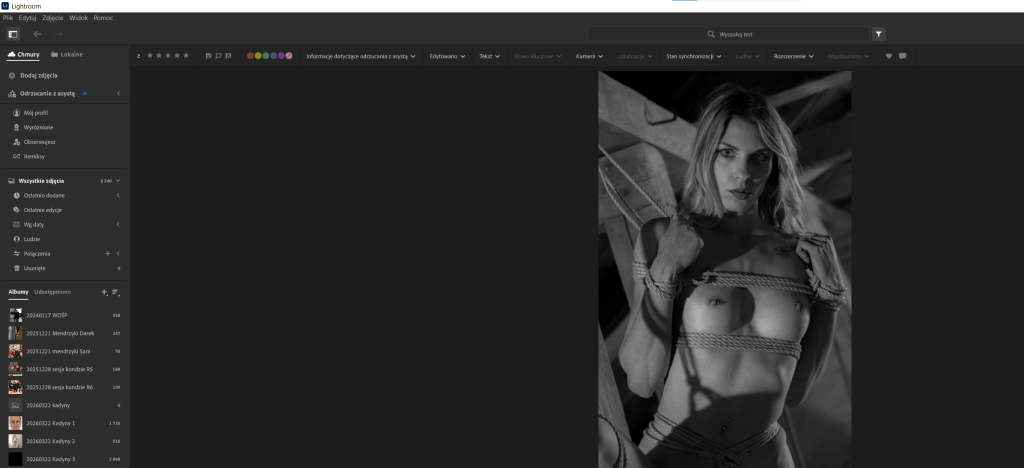1024x468 pixels.
Task: Filter by the heart likes icon
Action: 889,56
